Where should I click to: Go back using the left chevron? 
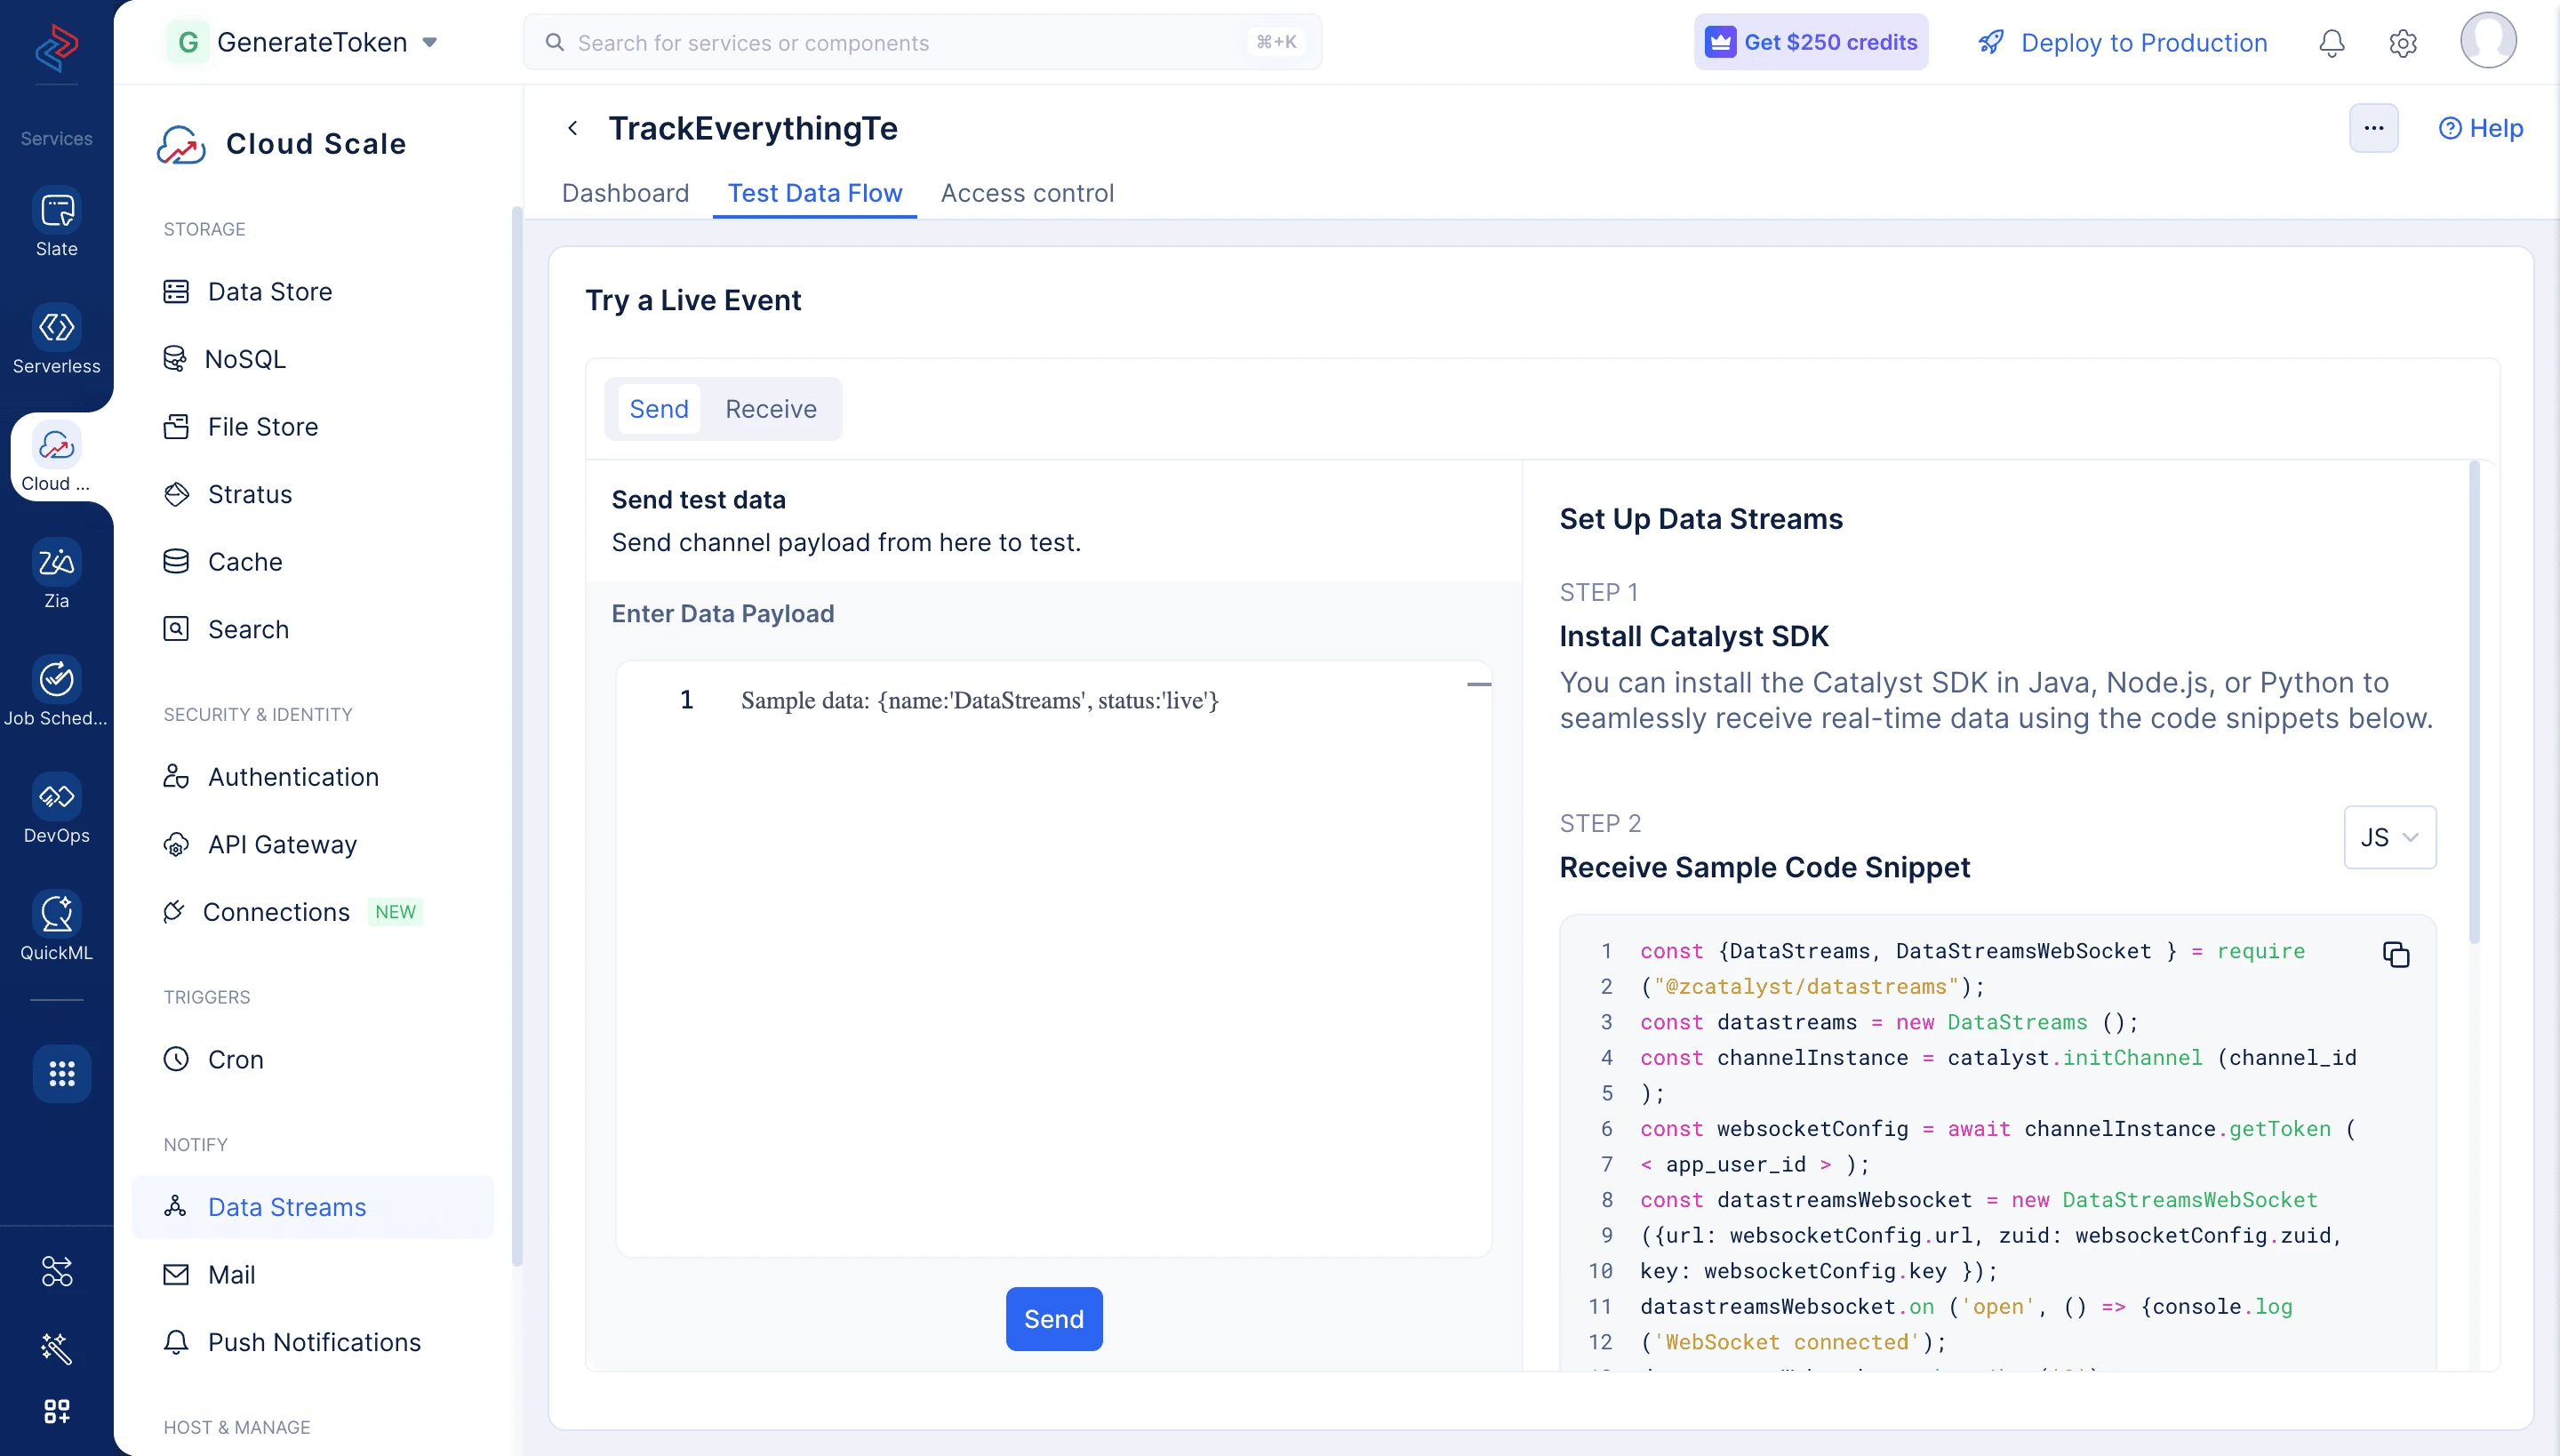pyautogui.click(x=572, y=128)
